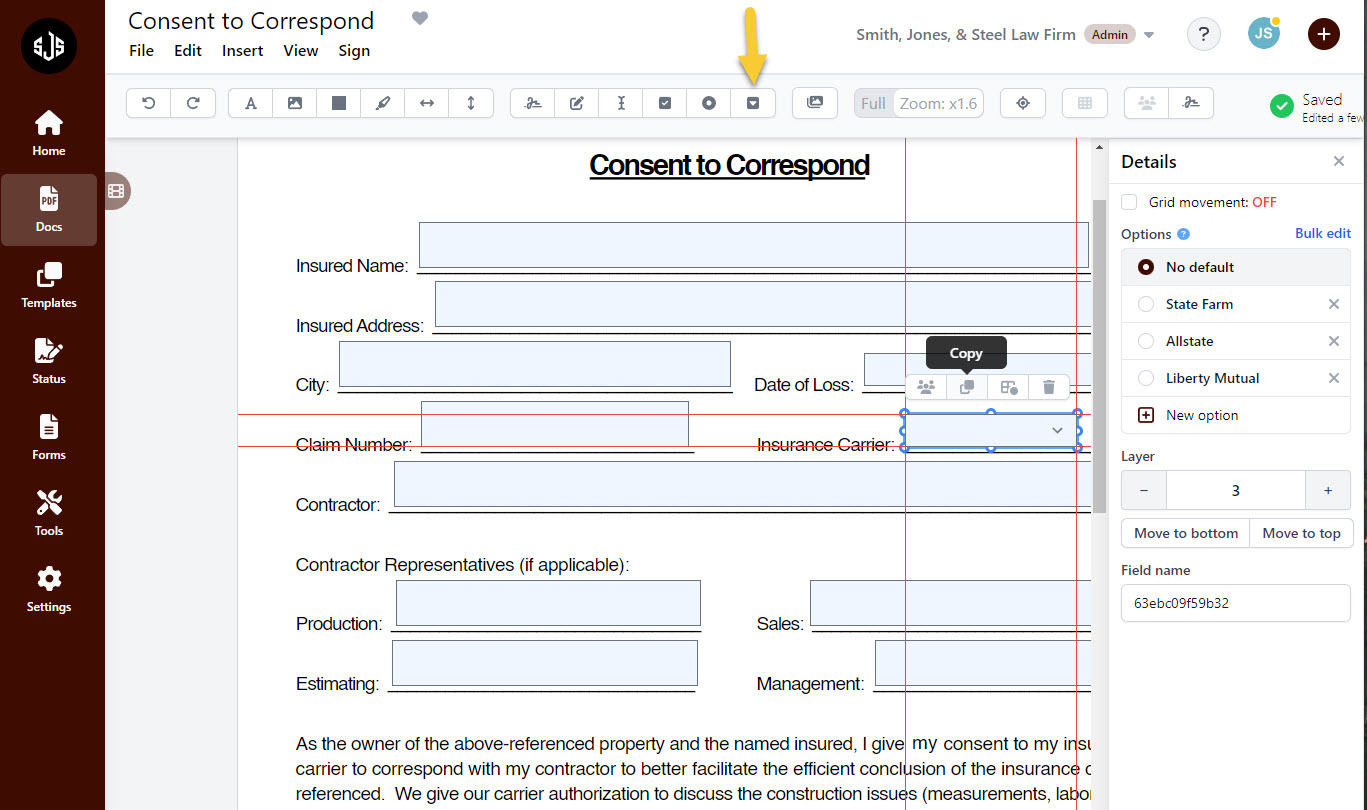Add a signature field from toolbar
The width and height of the screenshot is (1367, 810).
[533, 103]
